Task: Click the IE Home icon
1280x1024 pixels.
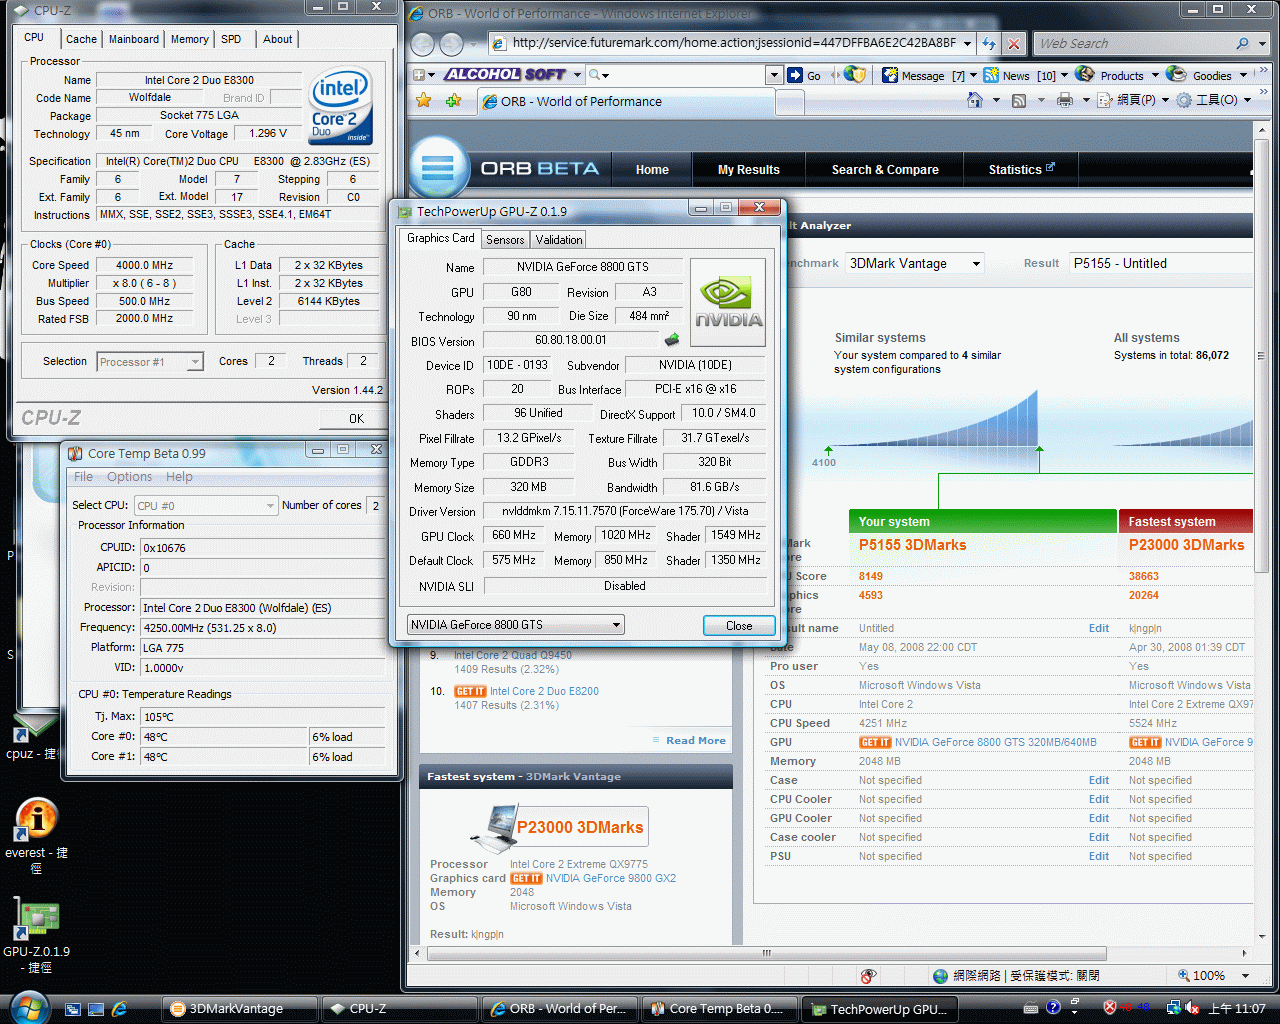Action: pyautogui.click(x=975, y=100)
